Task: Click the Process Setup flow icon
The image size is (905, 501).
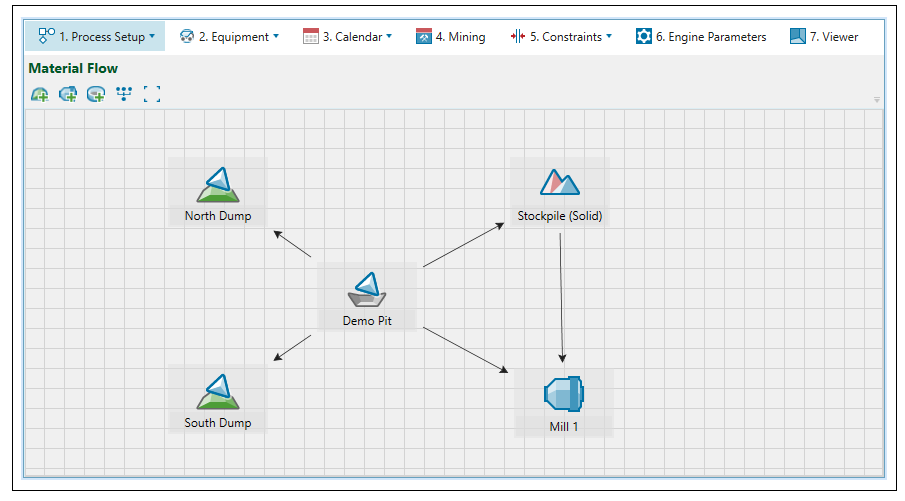Action: (46, 36)
